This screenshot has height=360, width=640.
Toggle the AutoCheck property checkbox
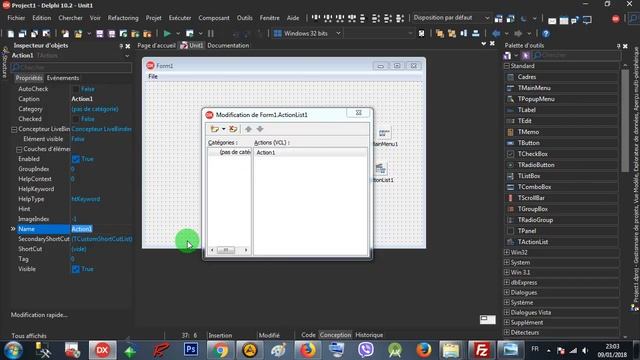click(x=76, y=89)
